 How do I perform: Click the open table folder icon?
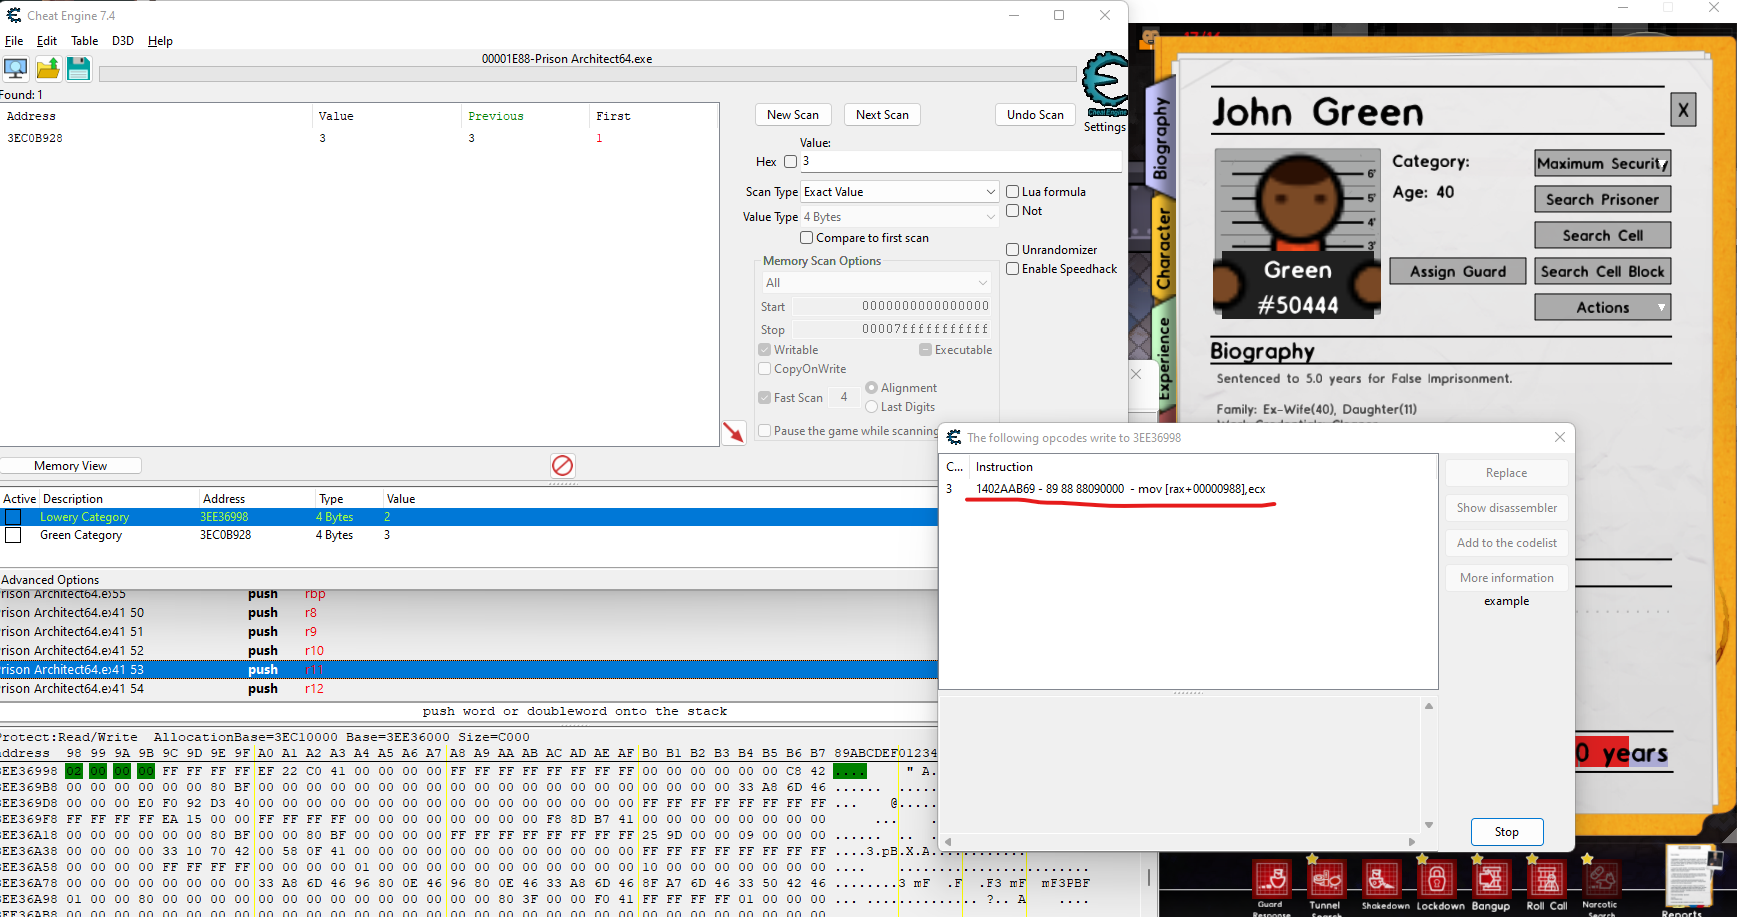(48, 69)
